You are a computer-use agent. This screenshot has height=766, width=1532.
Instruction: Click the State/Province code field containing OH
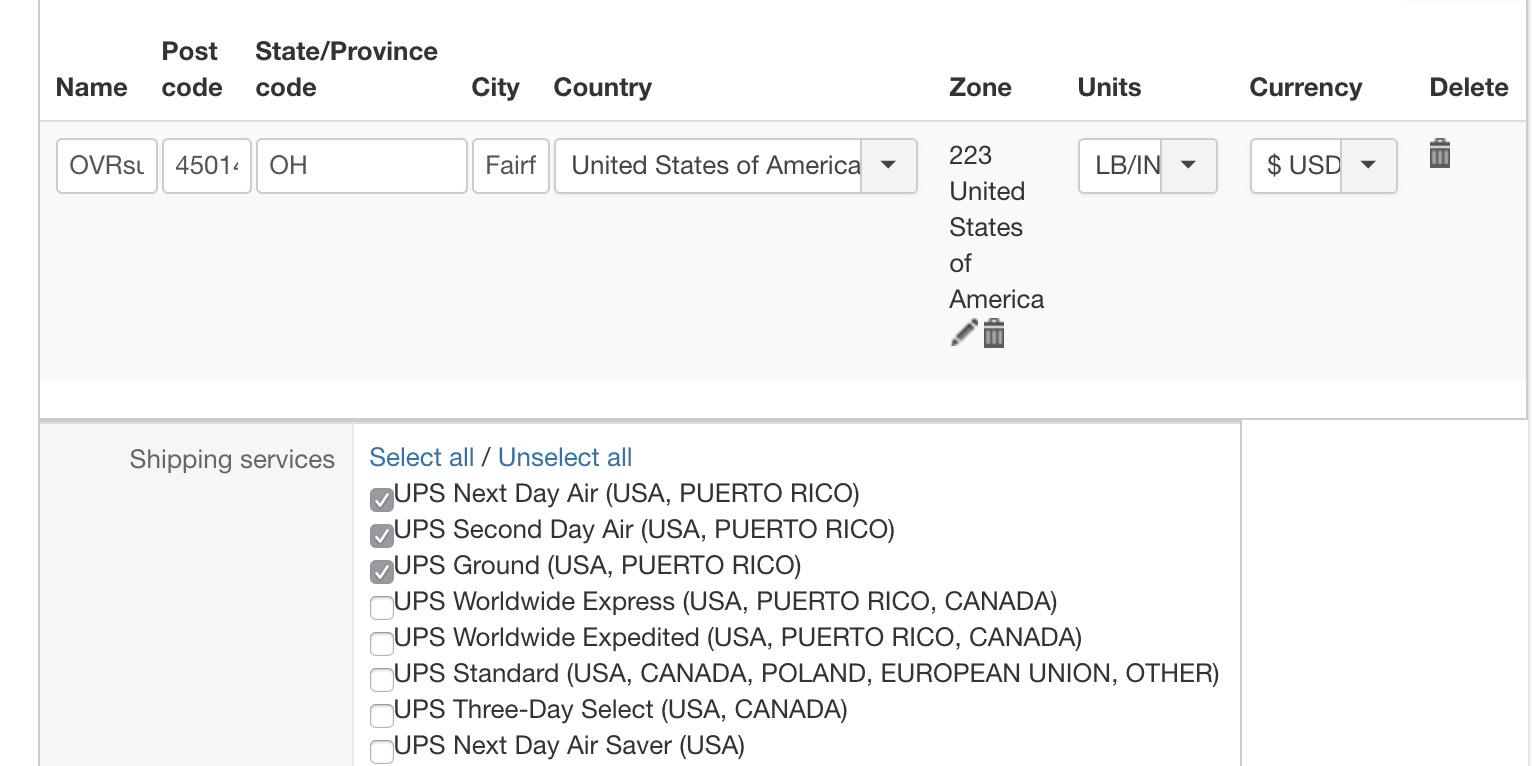(x=361, y=165)
